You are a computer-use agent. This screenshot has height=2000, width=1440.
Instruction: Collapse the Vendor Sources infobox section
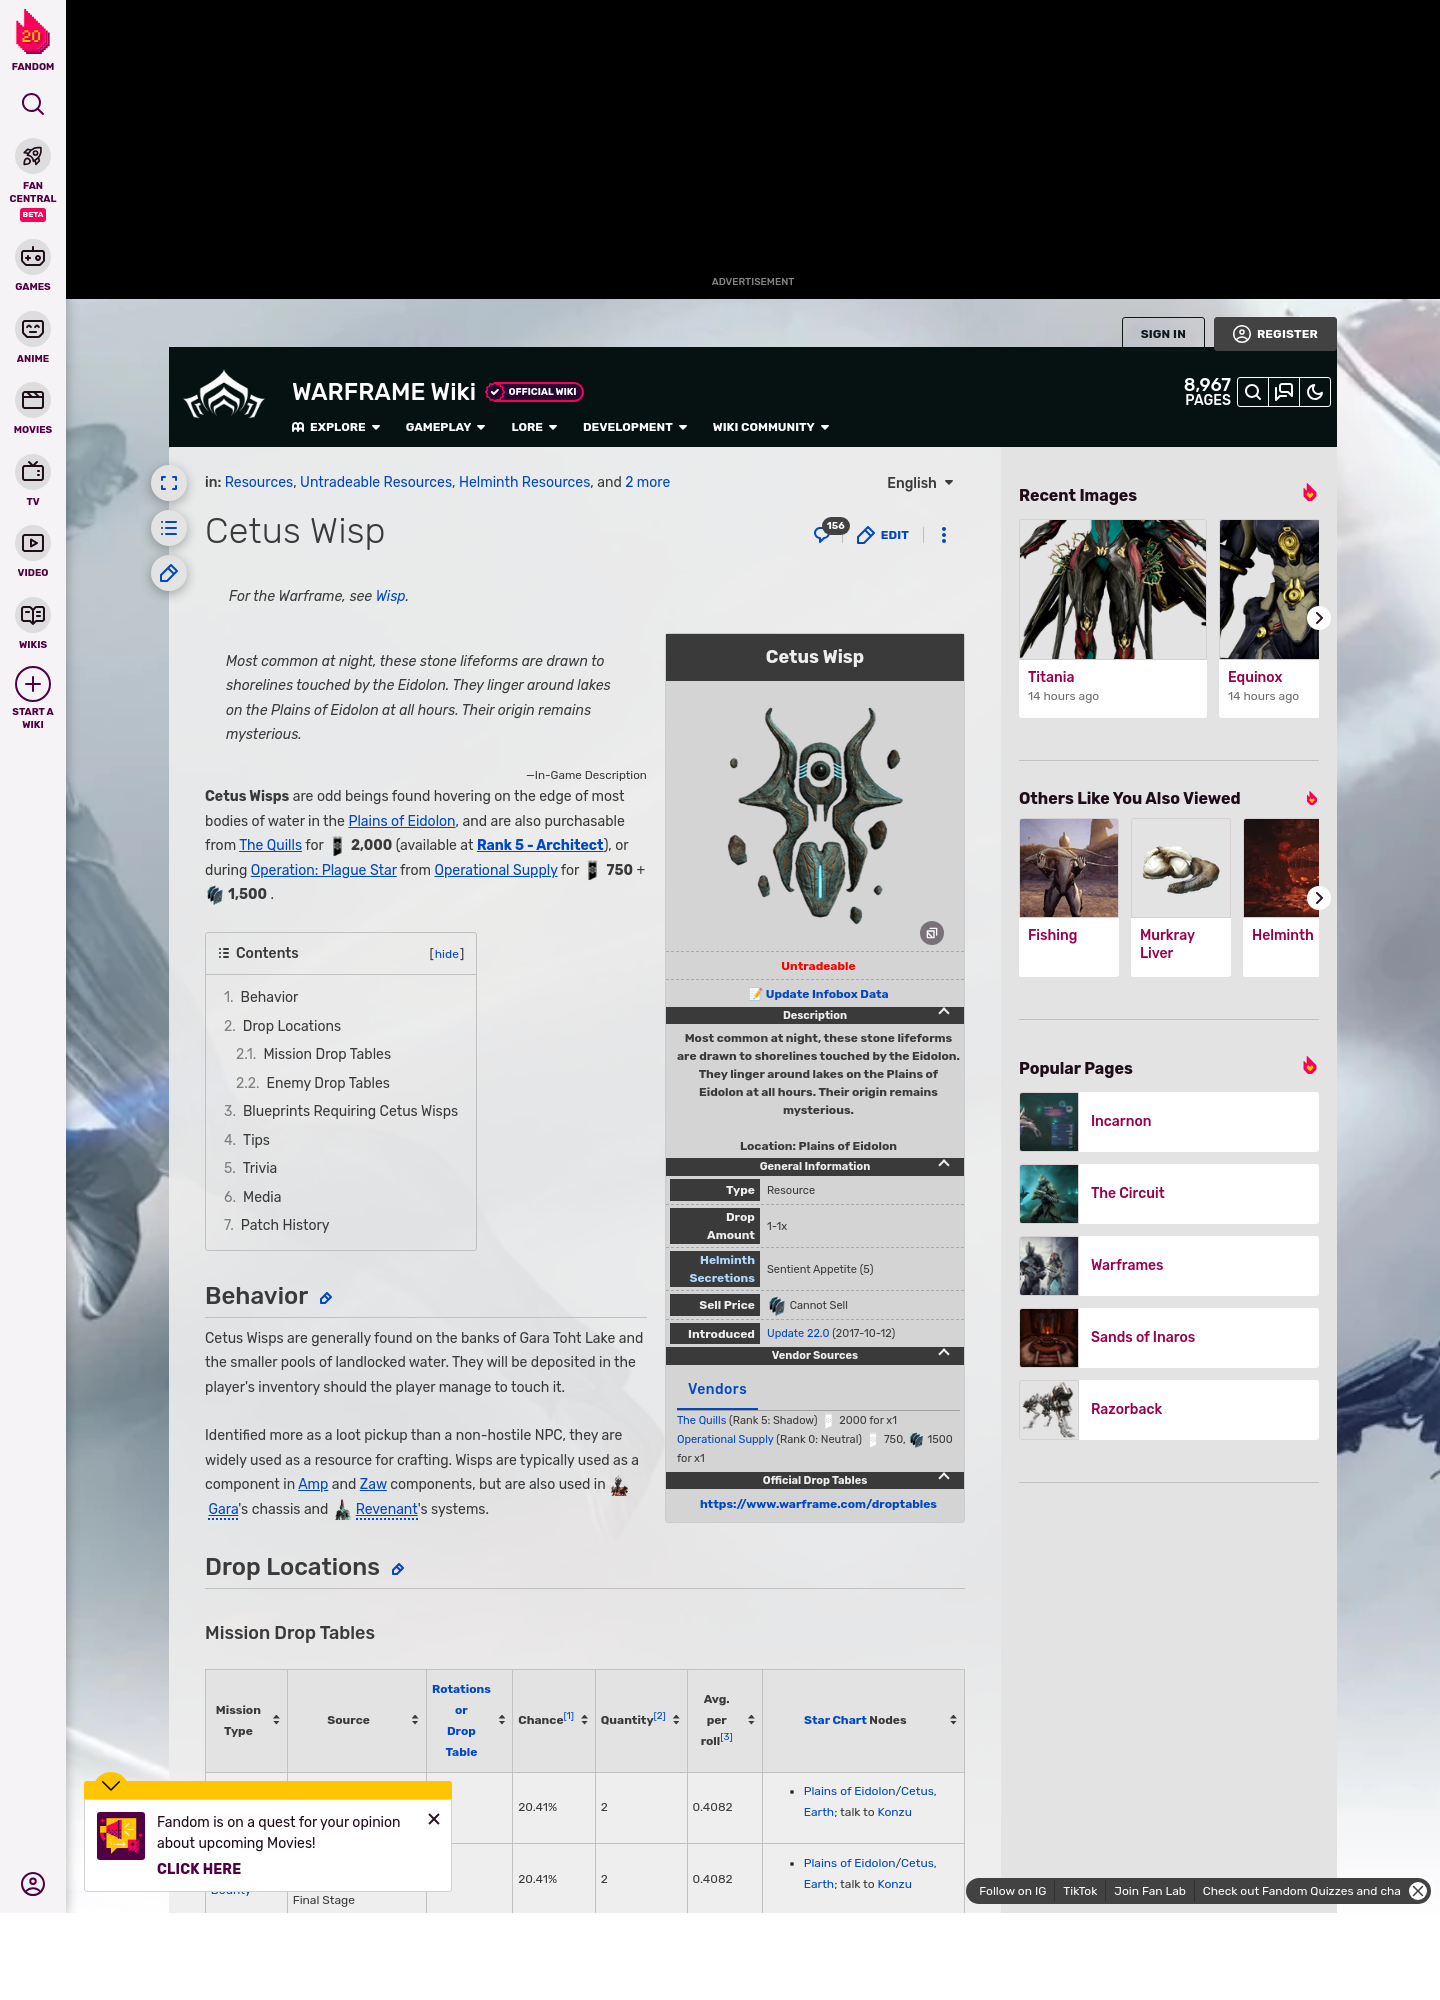pyautogui.click(x=944, y=1353)
